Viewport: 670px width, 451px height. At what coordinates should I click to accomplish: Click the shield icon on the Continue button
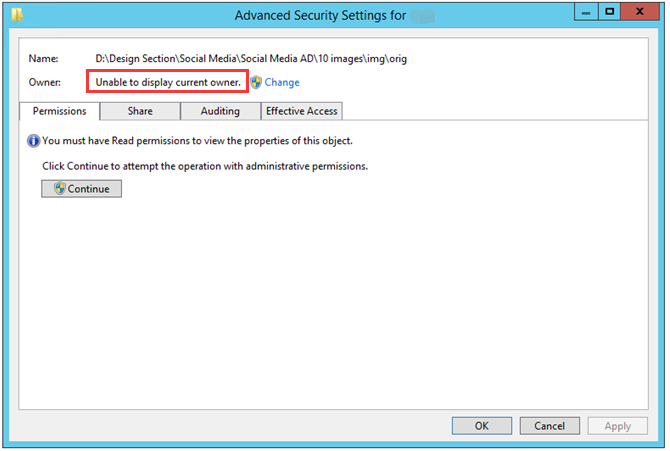pos(60,188)
